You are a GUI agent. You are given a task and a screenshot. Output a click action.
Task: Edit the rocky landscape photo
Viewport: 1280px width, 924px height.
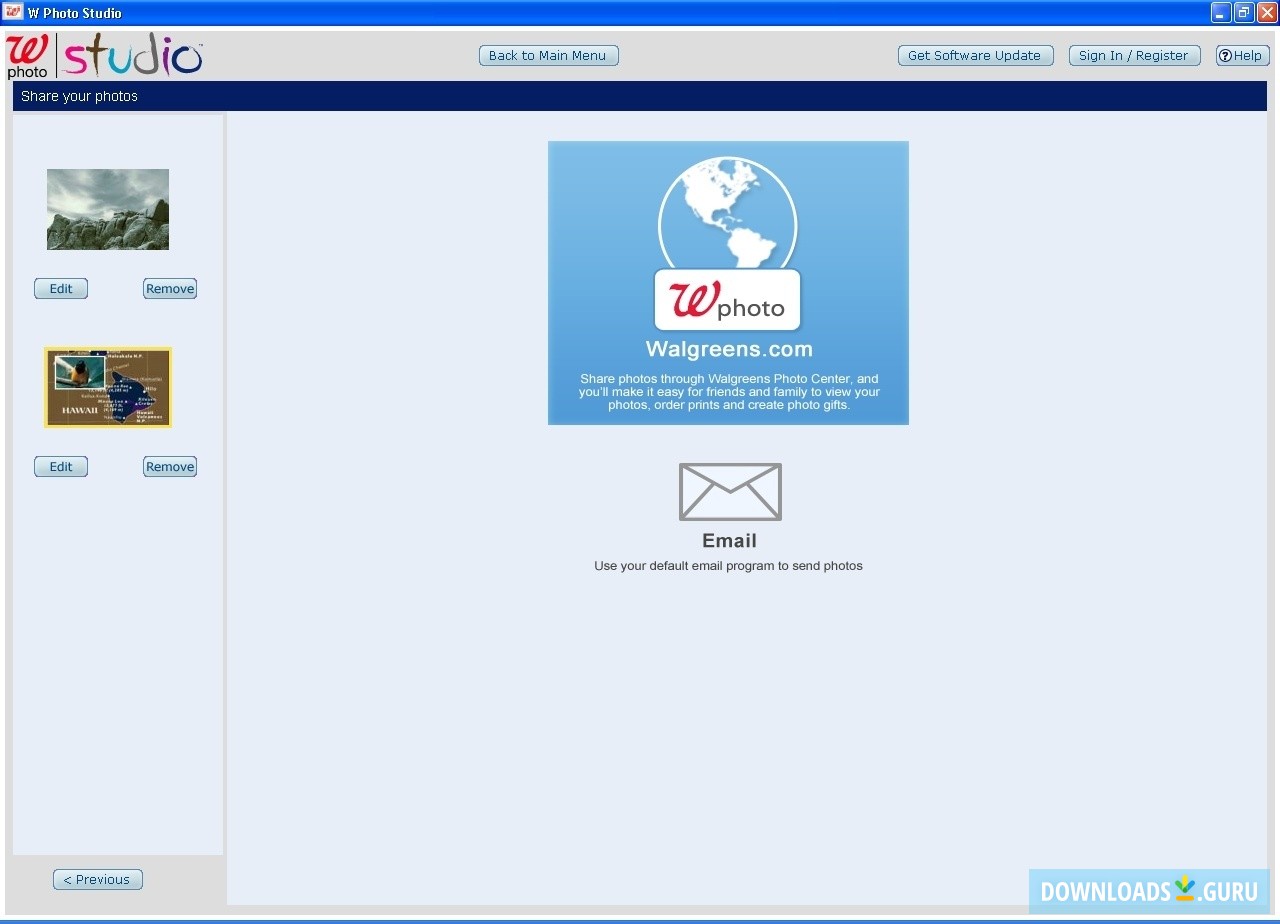(x=61, y=289)
